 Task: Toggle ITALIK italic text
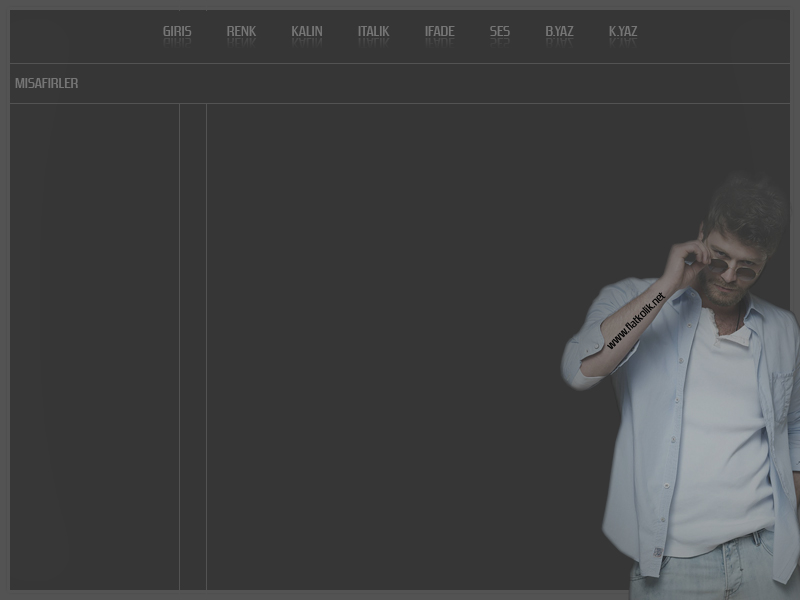pyautogui.click(x=373, y=31)
